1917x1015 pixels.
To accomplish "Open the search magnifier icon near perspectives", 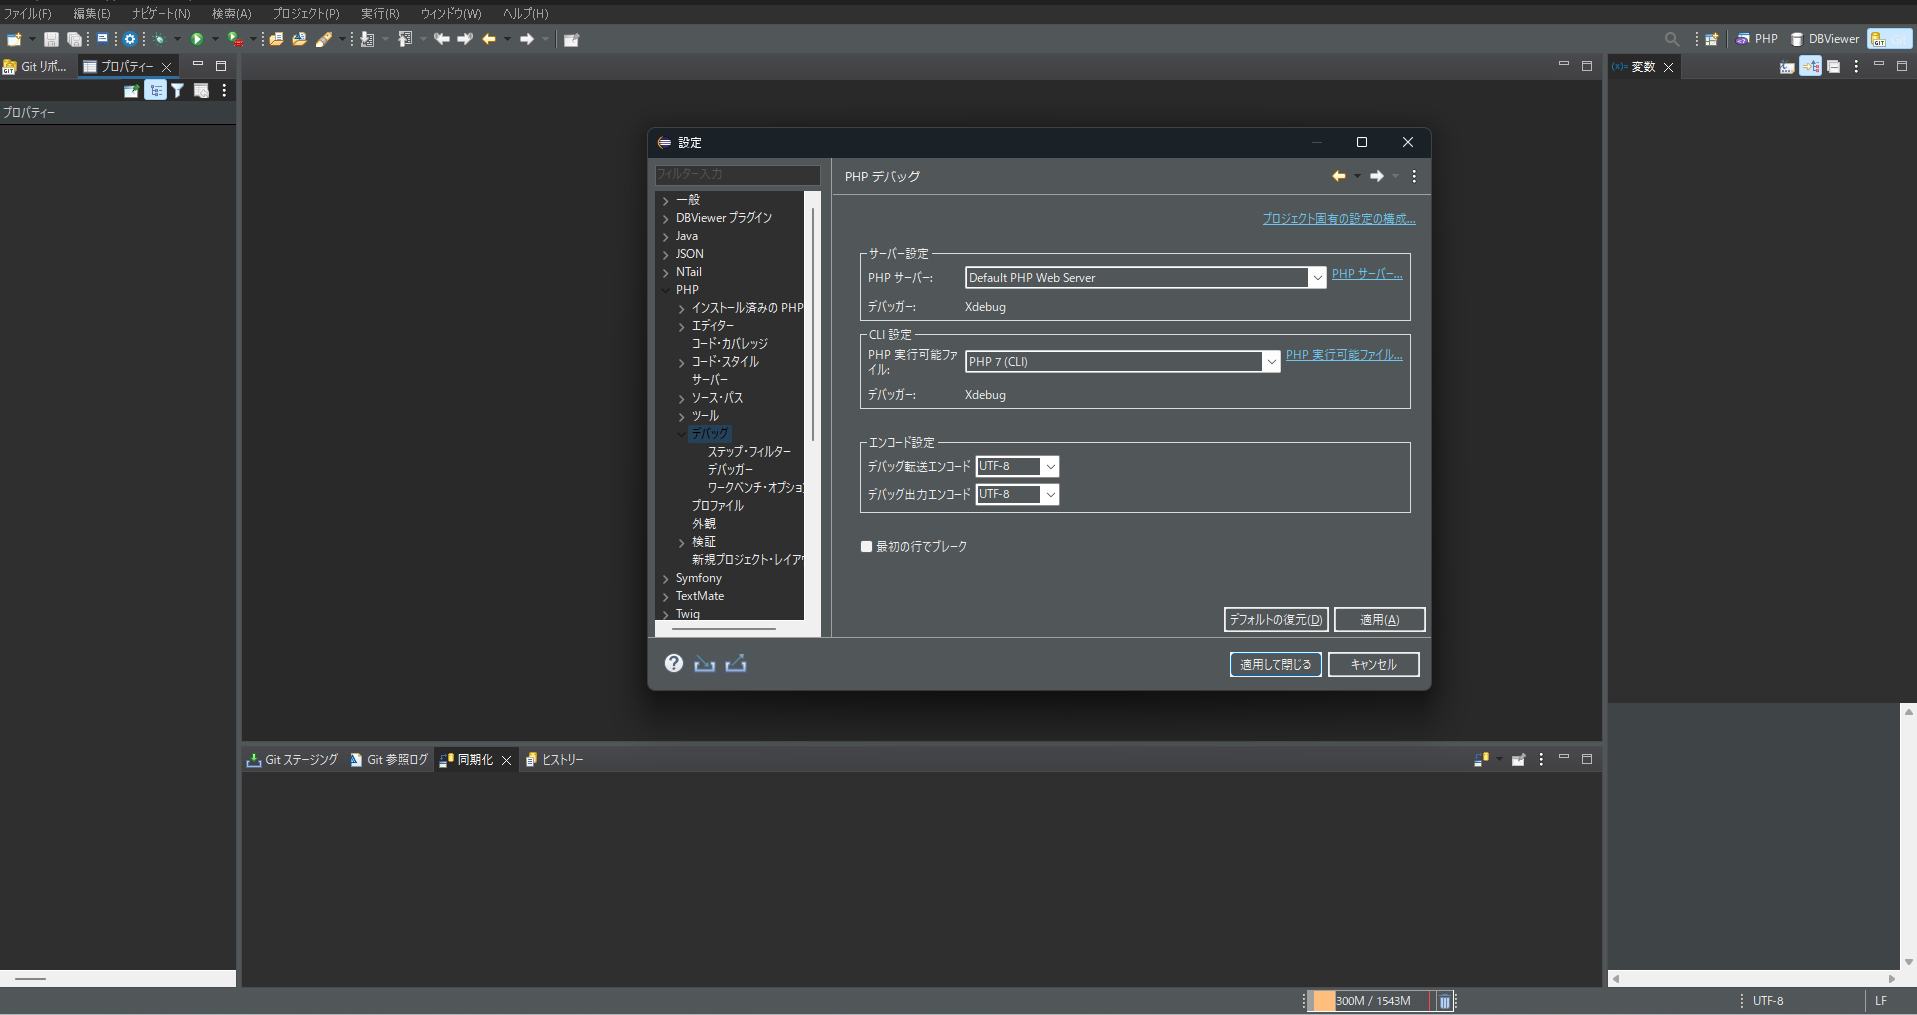I will (1671, 38).
